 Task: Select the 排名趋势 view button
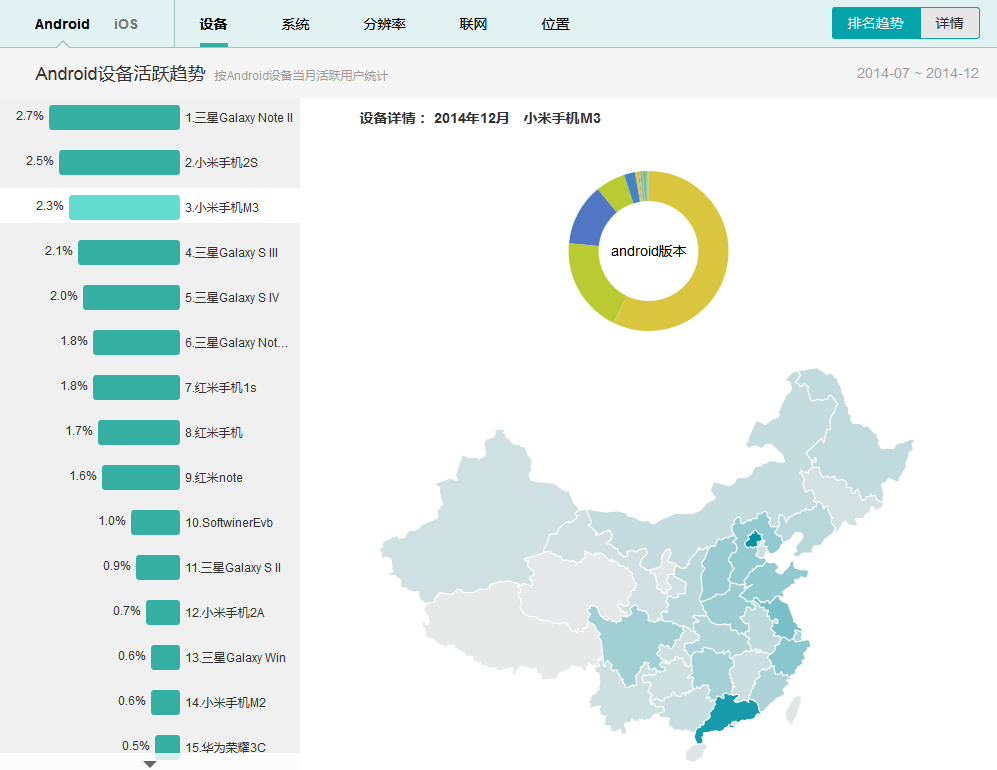(876, 24)
